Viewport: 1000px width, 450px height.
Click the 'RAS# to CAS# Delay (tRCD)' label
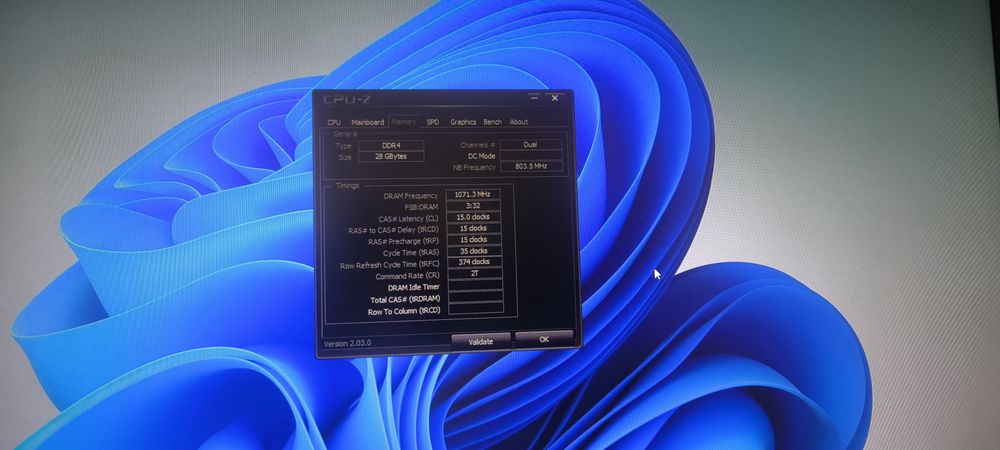(395, 230)
